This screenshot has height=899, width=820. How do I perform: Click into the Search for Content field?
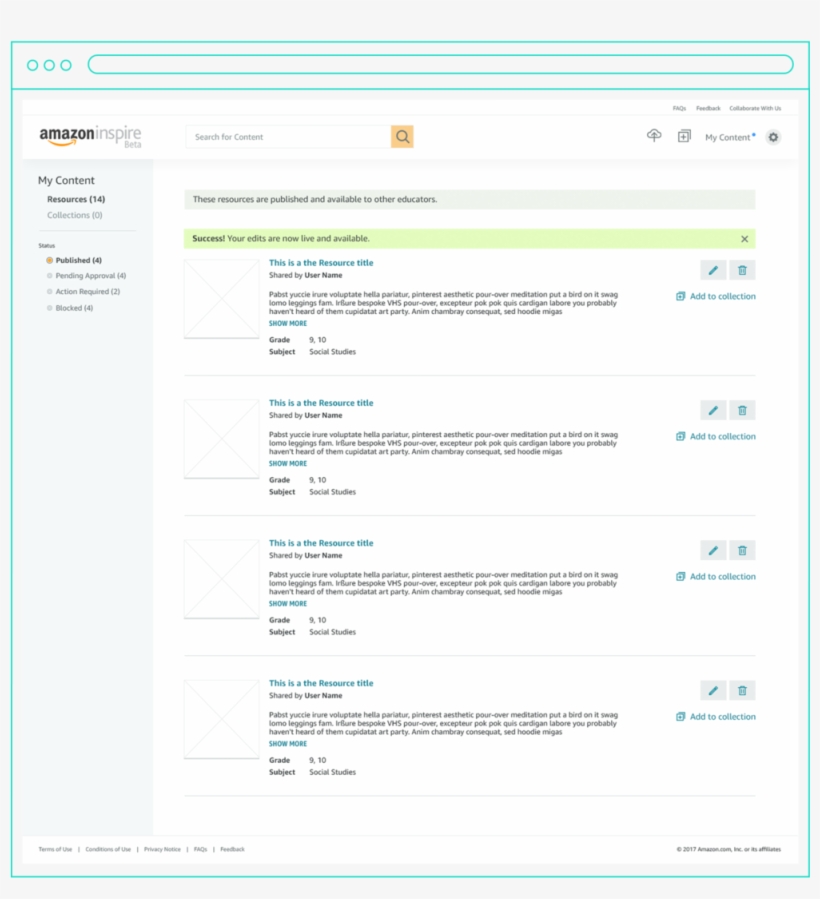pyautogui.click(x=288, y=137)
